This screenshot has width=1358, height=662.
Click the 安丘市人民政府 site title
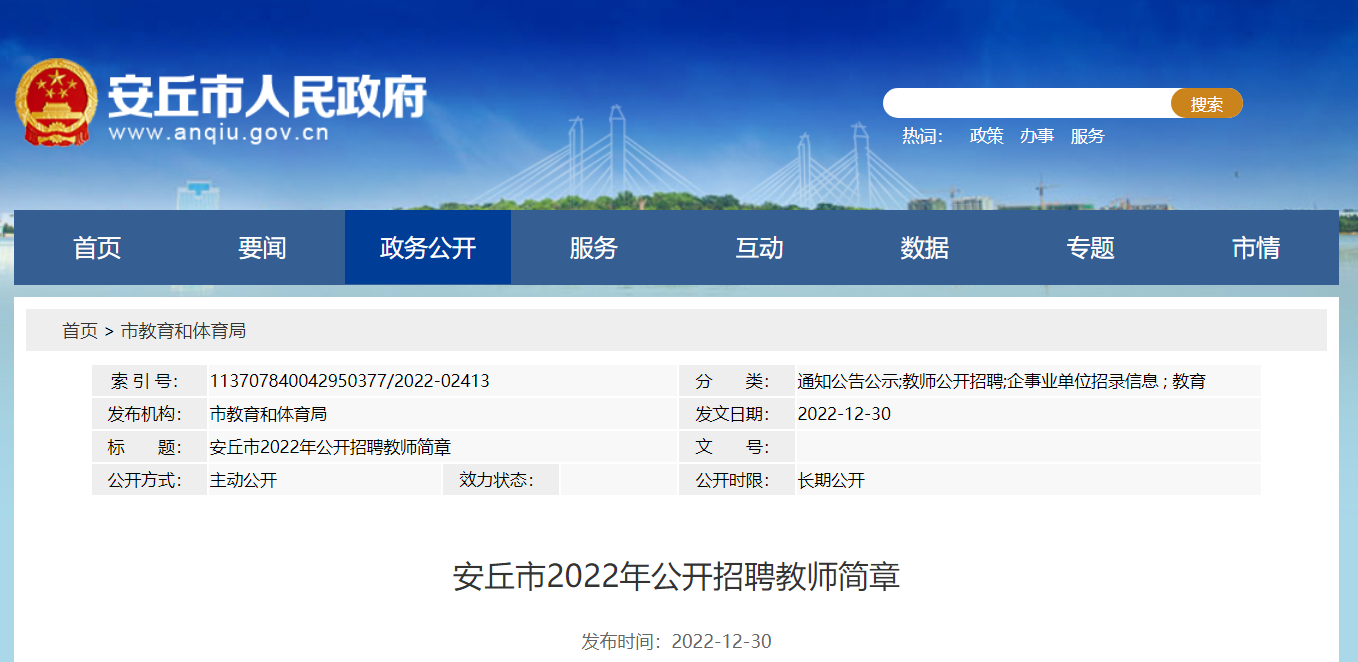click(267, 95)
